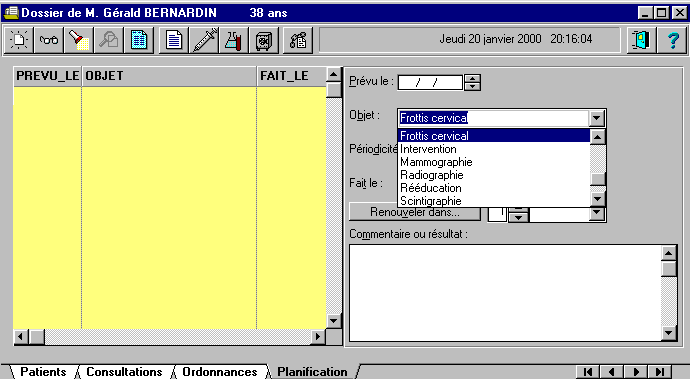Switch to the Ordonnances tab

click(x=220, y=372)
